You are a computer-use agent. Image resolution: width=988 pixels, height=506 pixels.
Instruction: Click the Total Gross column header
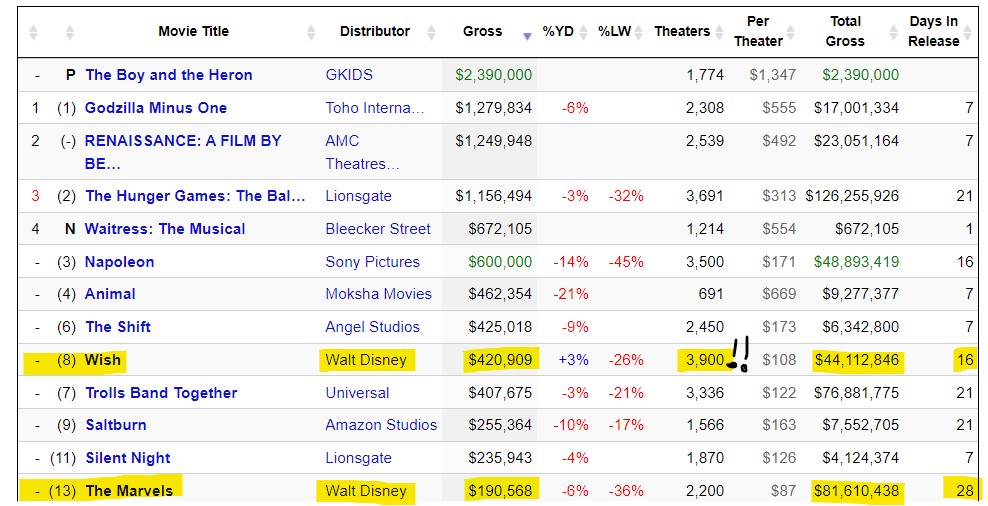pyautogui.click(x=845, y=32)
